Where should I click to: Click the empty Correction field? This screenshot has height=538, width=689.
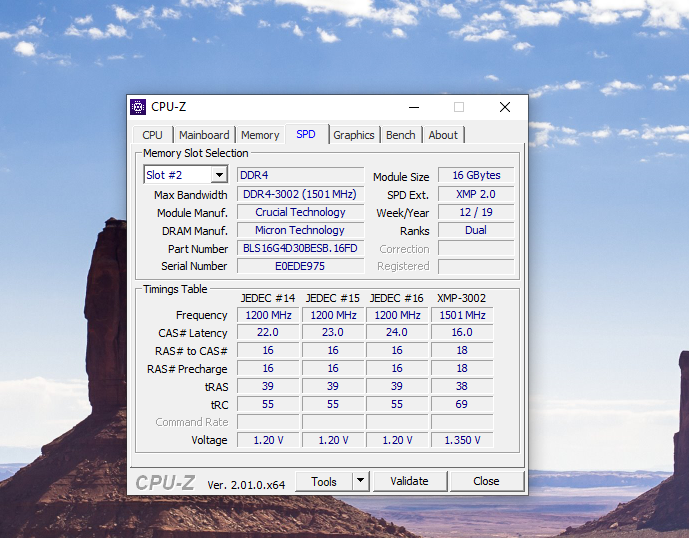476,248
